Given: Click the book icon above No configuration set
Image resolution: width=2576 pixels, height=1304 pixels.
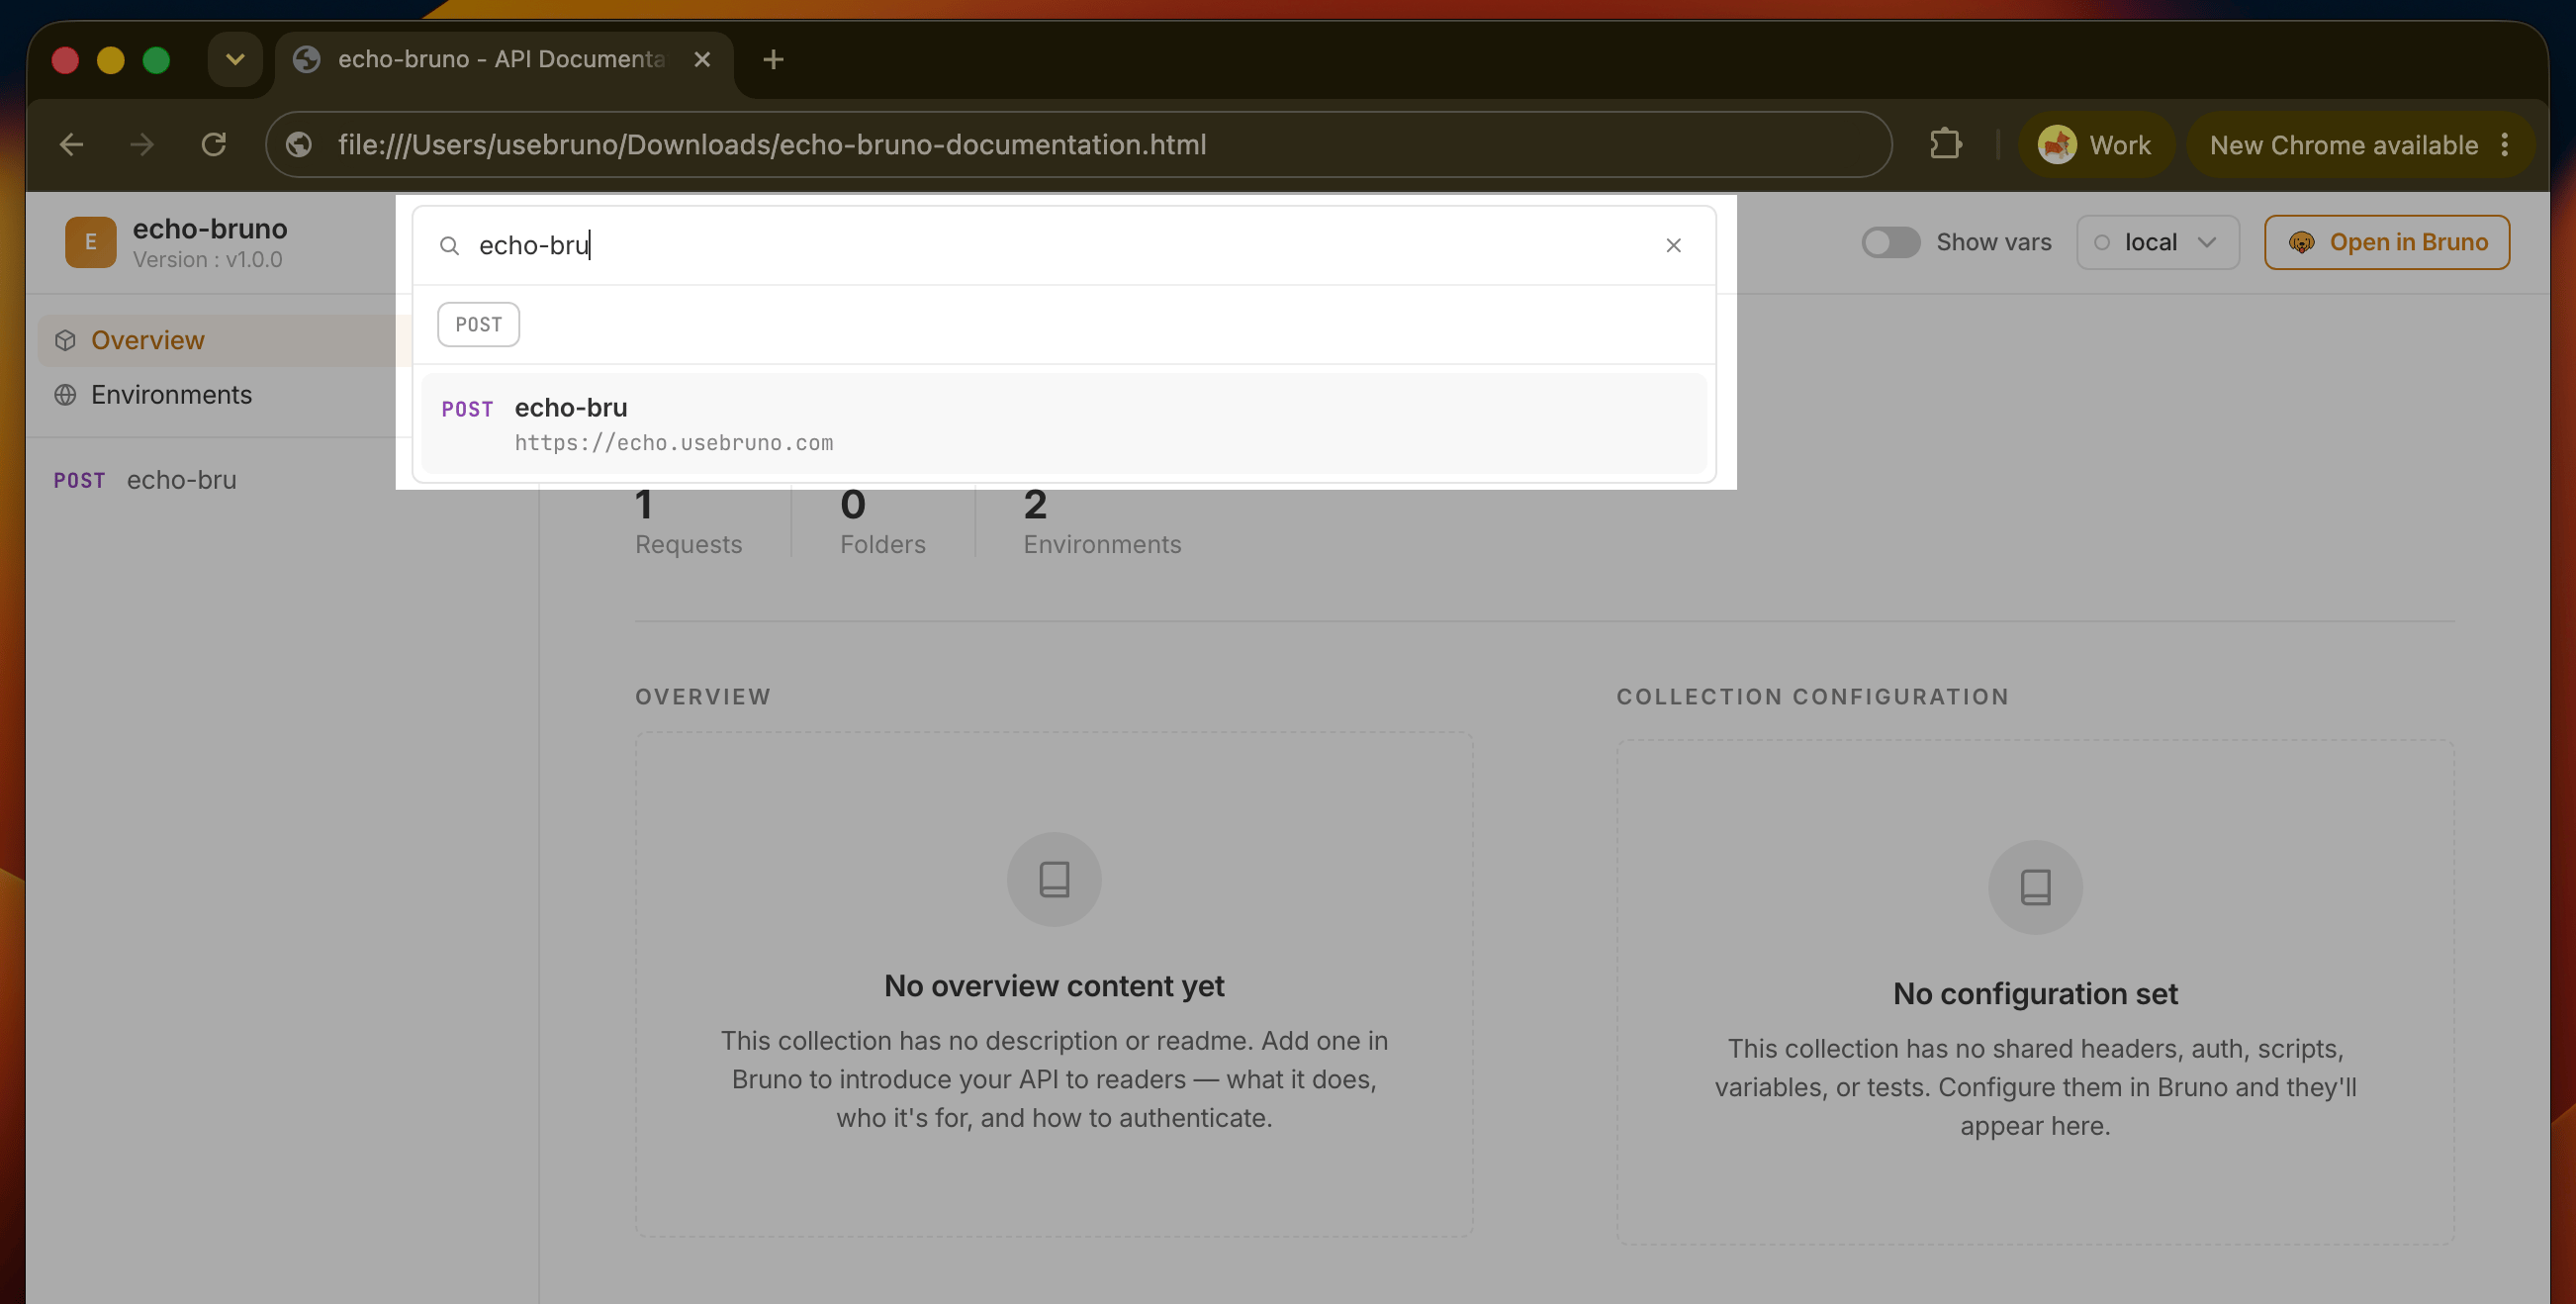Looking at the screenshot, I should [2035, 887].
